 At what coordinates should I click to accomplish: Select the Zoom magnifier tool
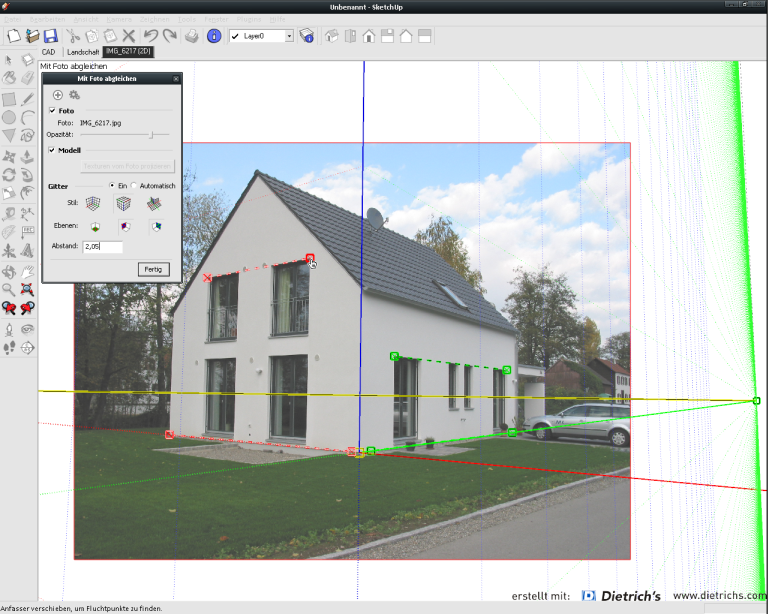(9, 289)
